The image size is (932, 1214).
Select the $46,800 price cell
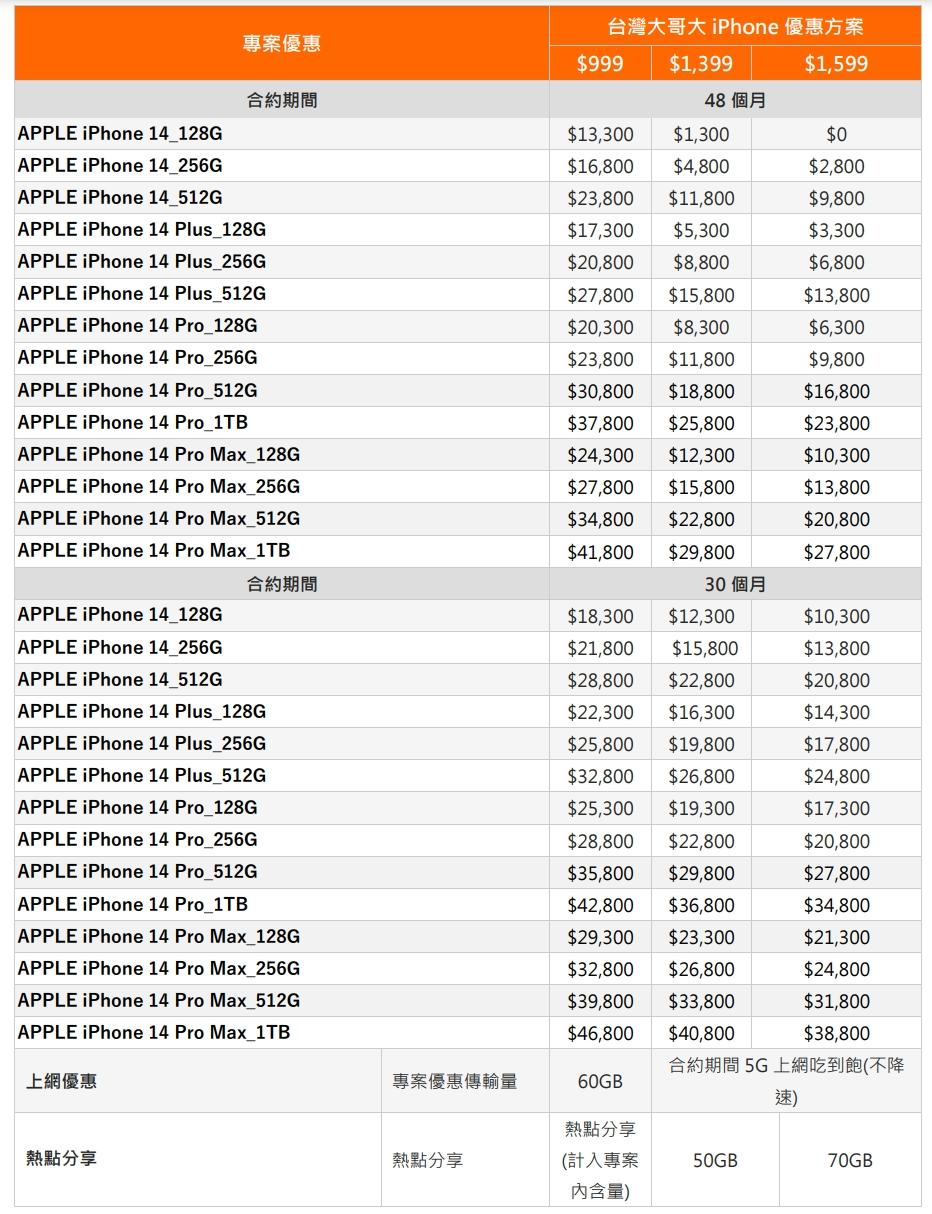(x=600, y=1033)
